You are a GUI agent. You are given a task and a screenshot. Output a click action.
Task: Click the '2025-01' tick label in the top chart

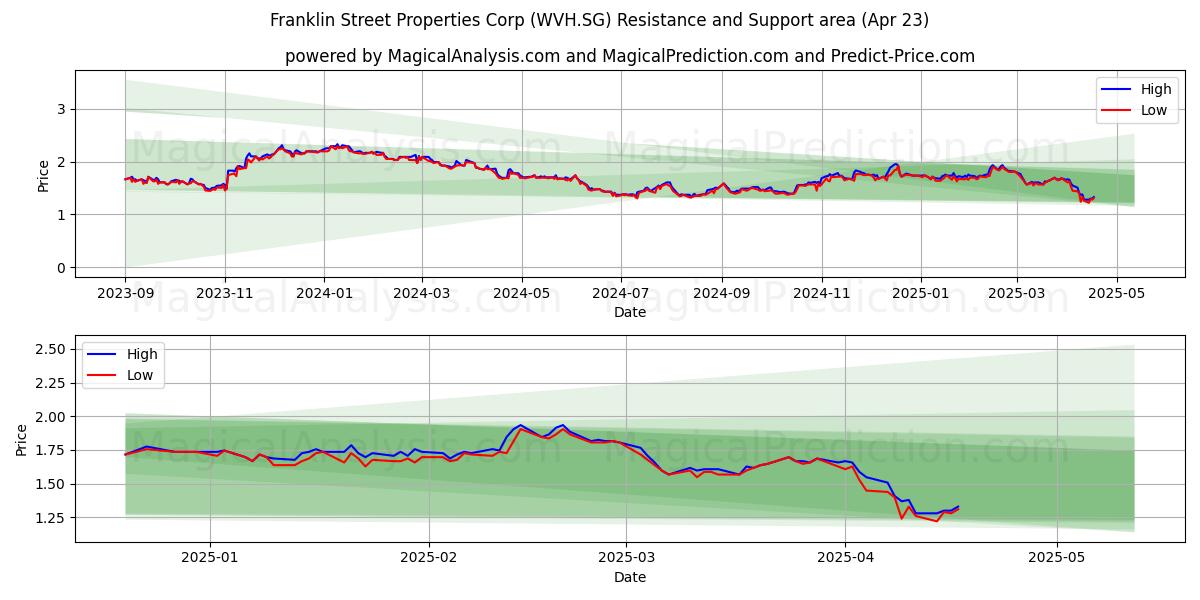920,294
